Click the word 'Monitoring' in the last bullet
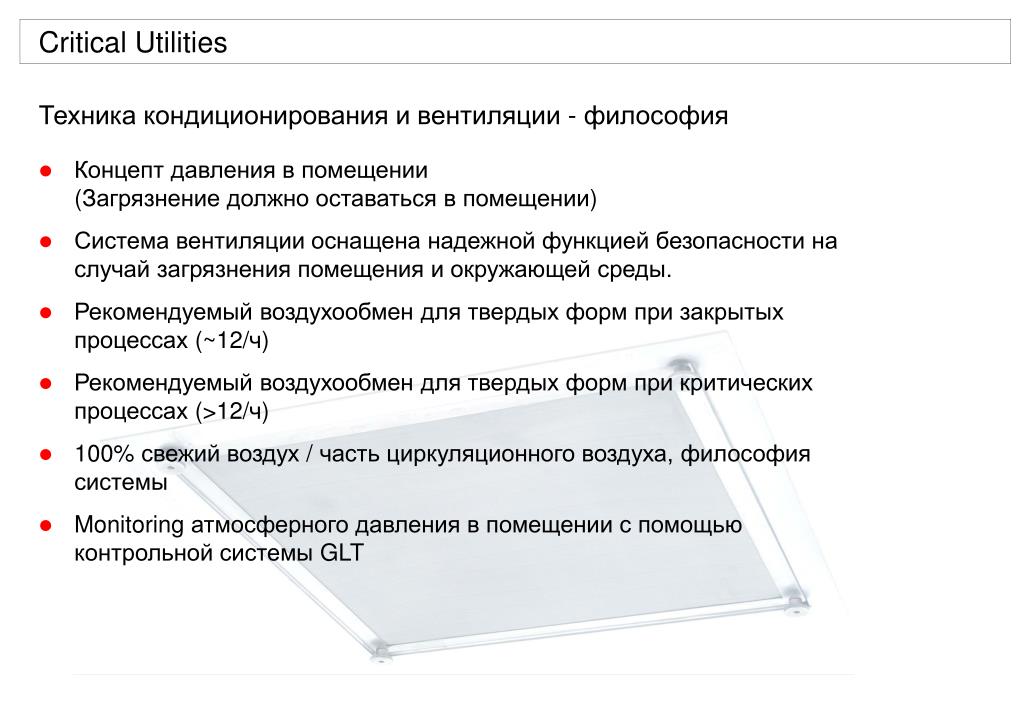Screen dimensions: 1024x709 129,525
